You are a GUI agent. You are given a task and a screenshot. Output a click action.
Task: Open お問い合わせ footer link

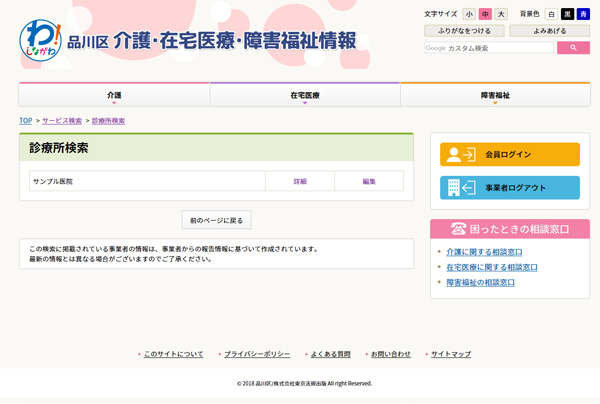pos(391,354)
